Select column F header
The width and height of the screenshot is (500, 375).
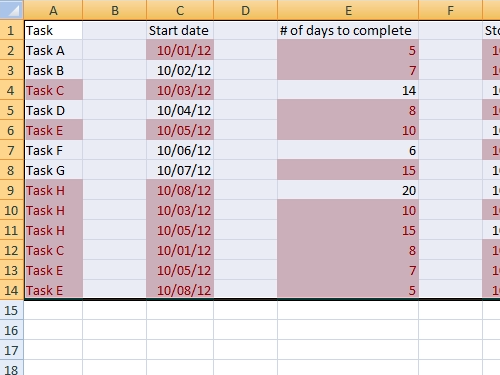[x=450, y=10]
